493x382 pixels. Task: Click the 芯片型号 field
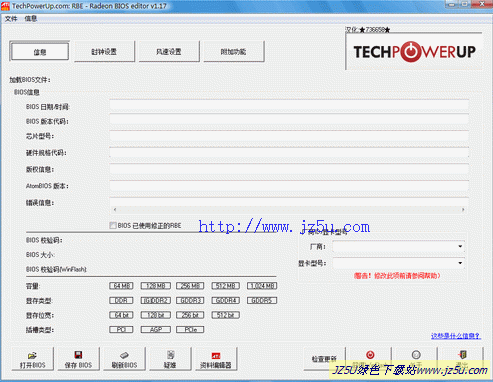click(x=289, y=136)
